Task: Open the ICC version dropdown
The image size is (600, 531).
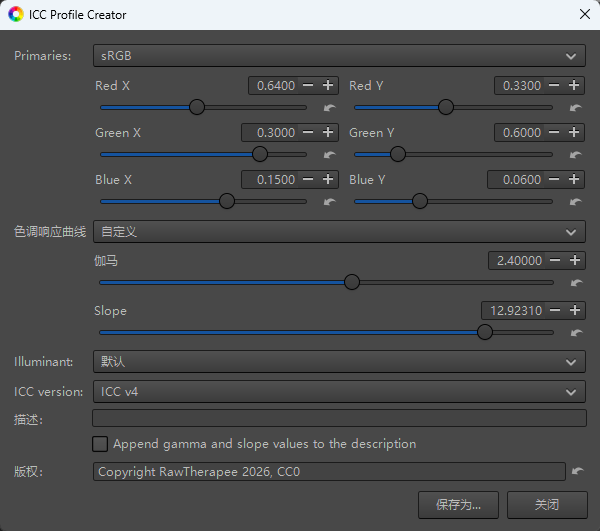Action: 339,391
